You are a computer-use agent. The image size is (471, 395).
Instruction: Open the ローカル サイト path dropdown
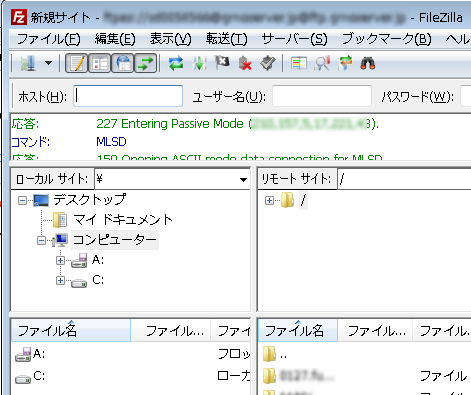243,179
